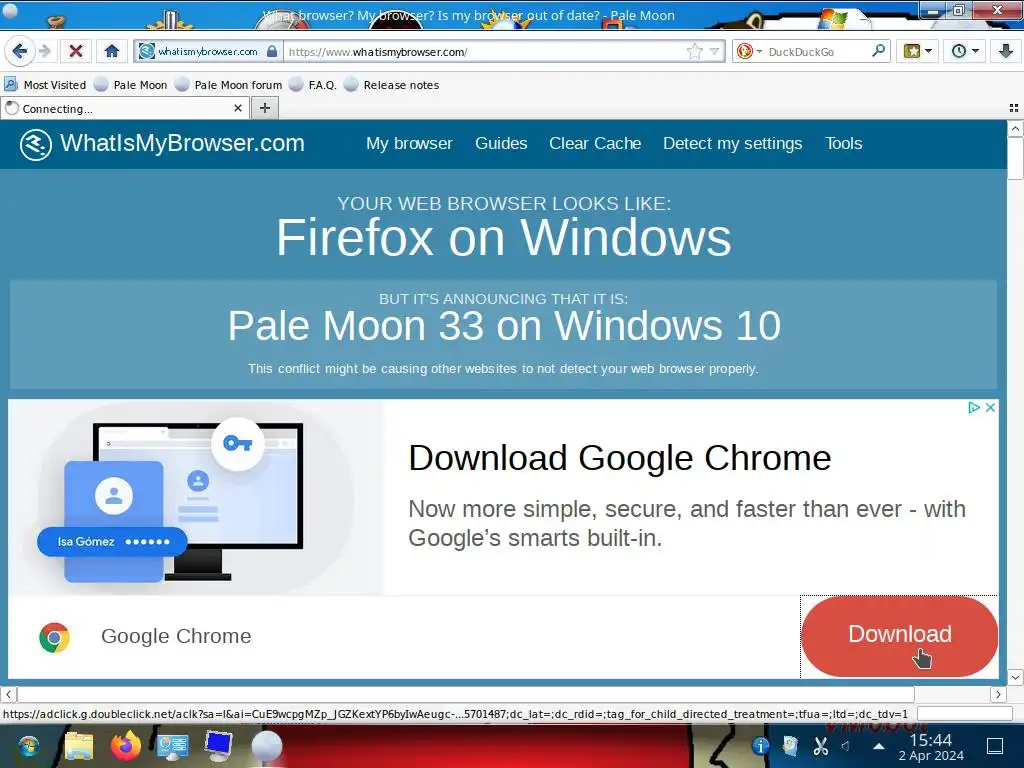Click the AdChoices triangle icon
Image resolution: width=1024 pixels, height=768 pixels.
point(974,408)
